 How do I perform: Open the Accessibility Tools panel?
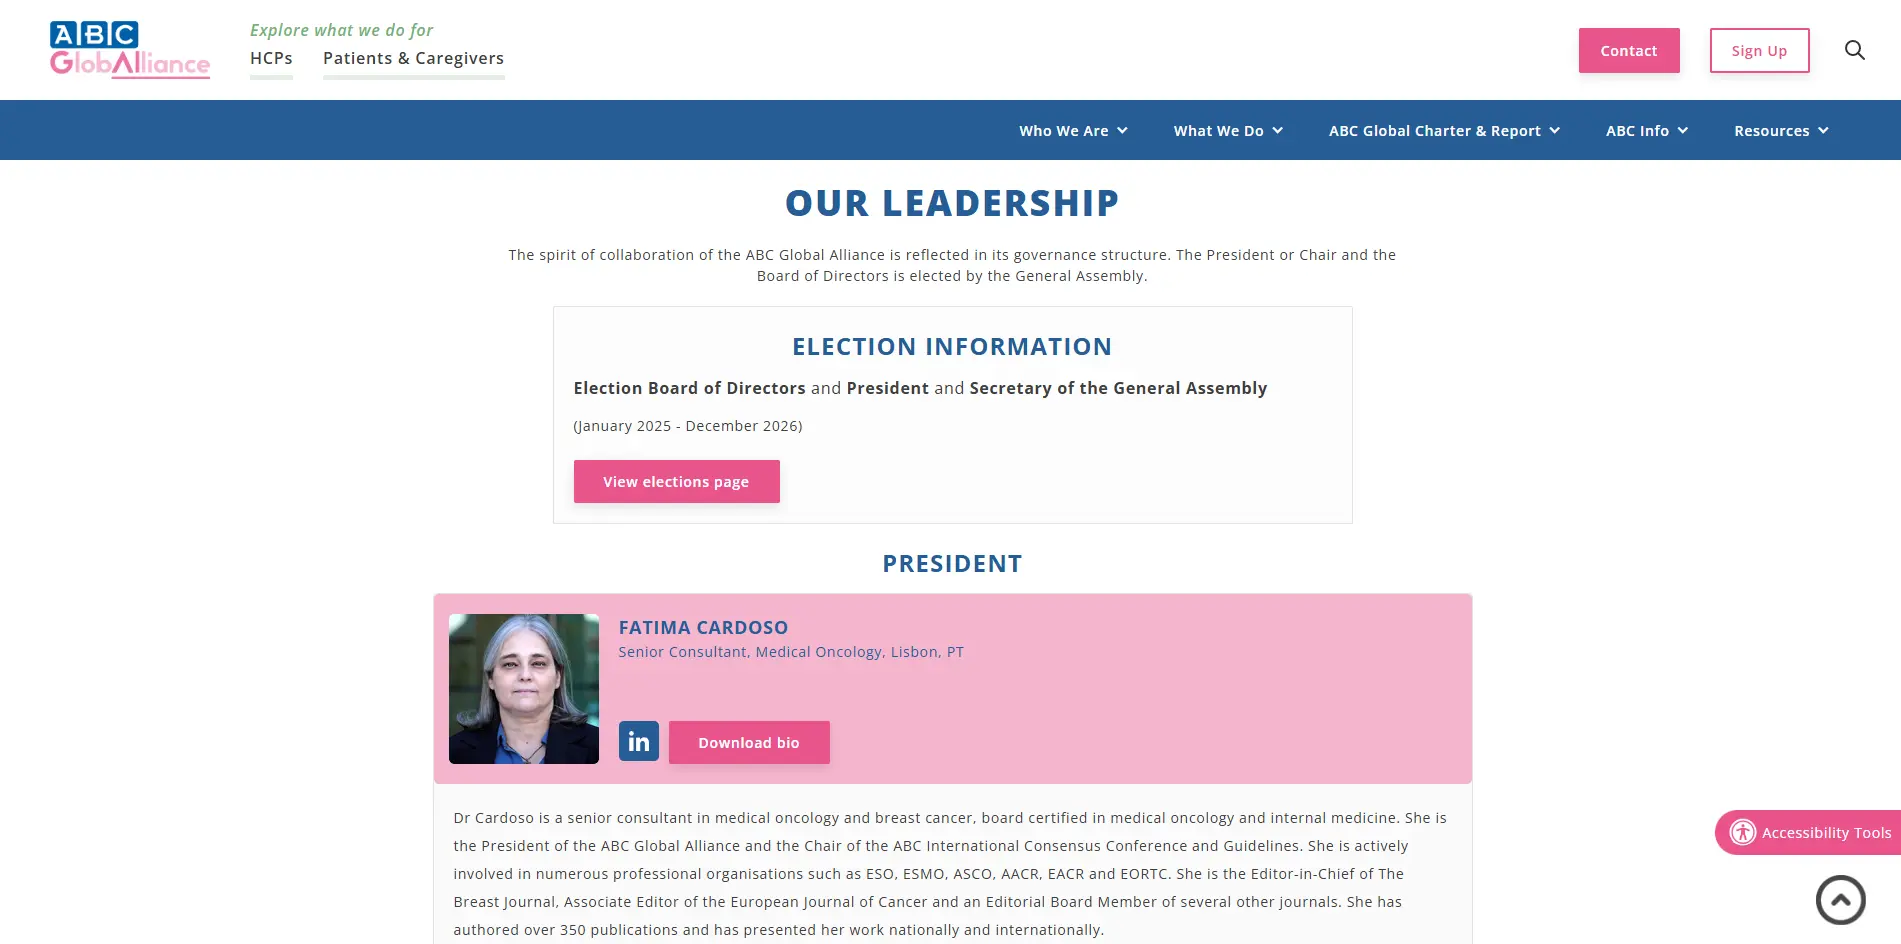pos(1825,833)
